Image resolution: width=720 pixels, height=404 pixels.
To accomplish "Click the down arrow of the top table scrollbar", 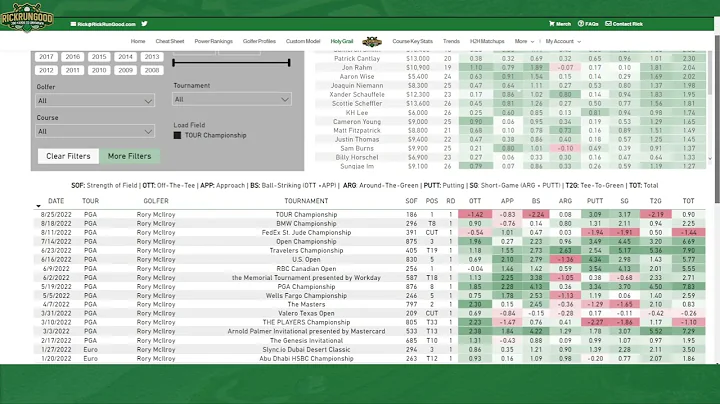I will [710, 159].
